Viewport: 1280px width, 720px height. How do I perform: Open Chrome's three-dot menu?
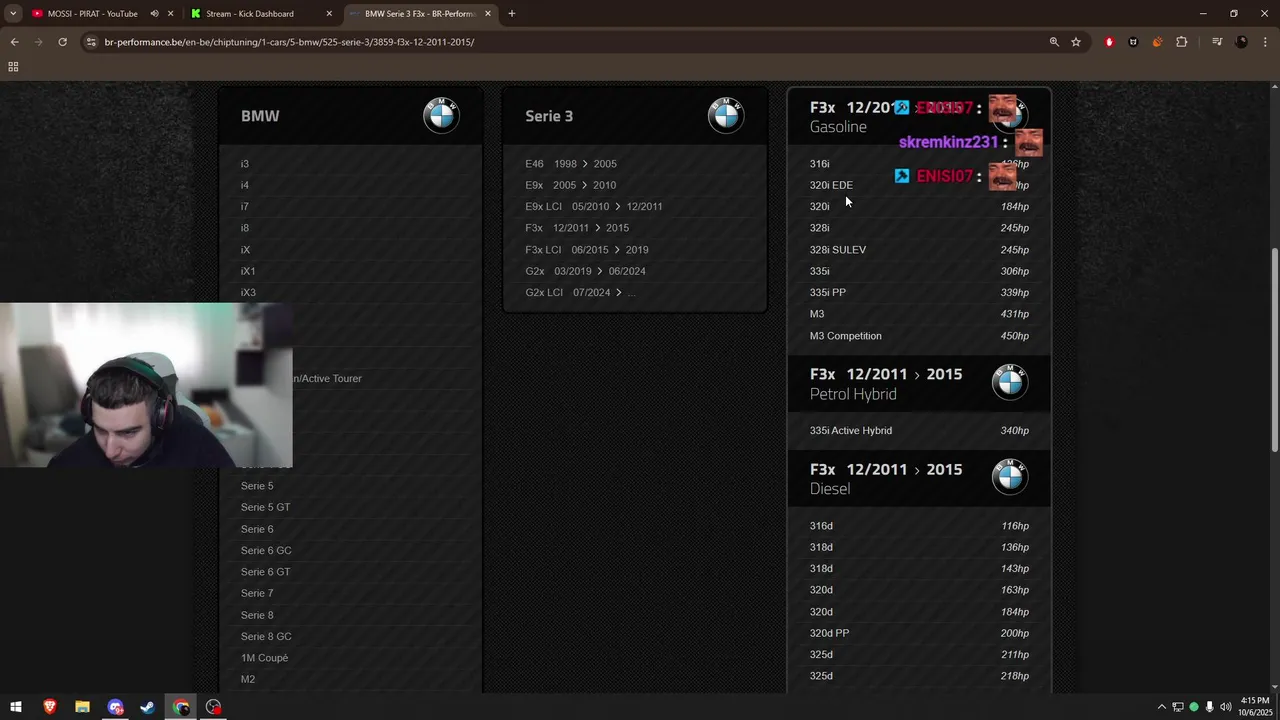pos(1264,42)
